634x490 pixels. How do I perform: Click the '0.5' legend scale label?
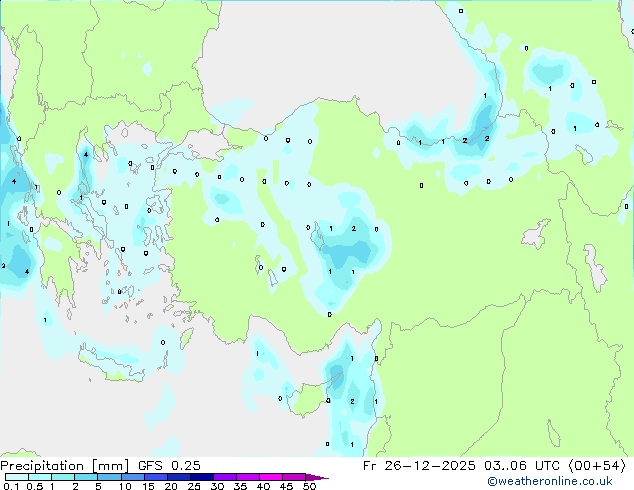point(35,486)
